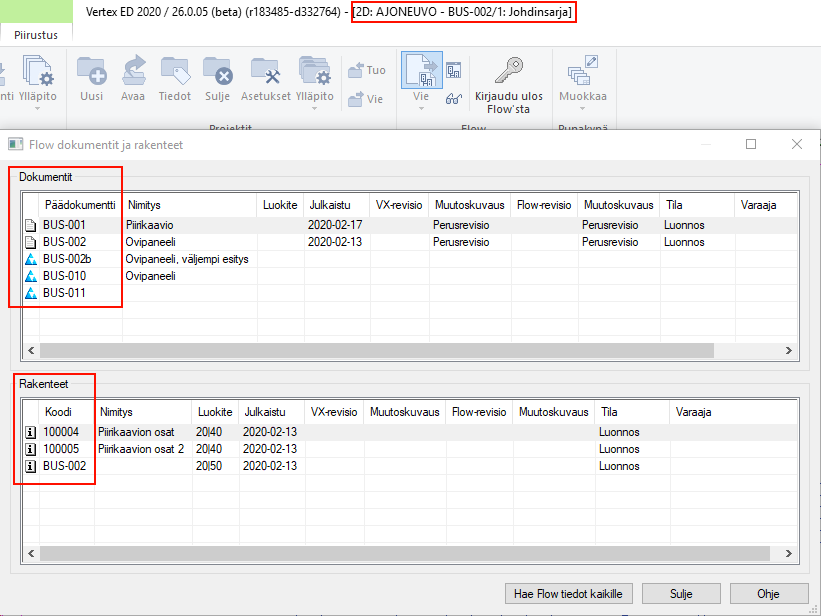The width and height of the screenshot is (821, 616).
Task: Click the Hae Flow tiedot kaikille button
Action: click(567, 593)
